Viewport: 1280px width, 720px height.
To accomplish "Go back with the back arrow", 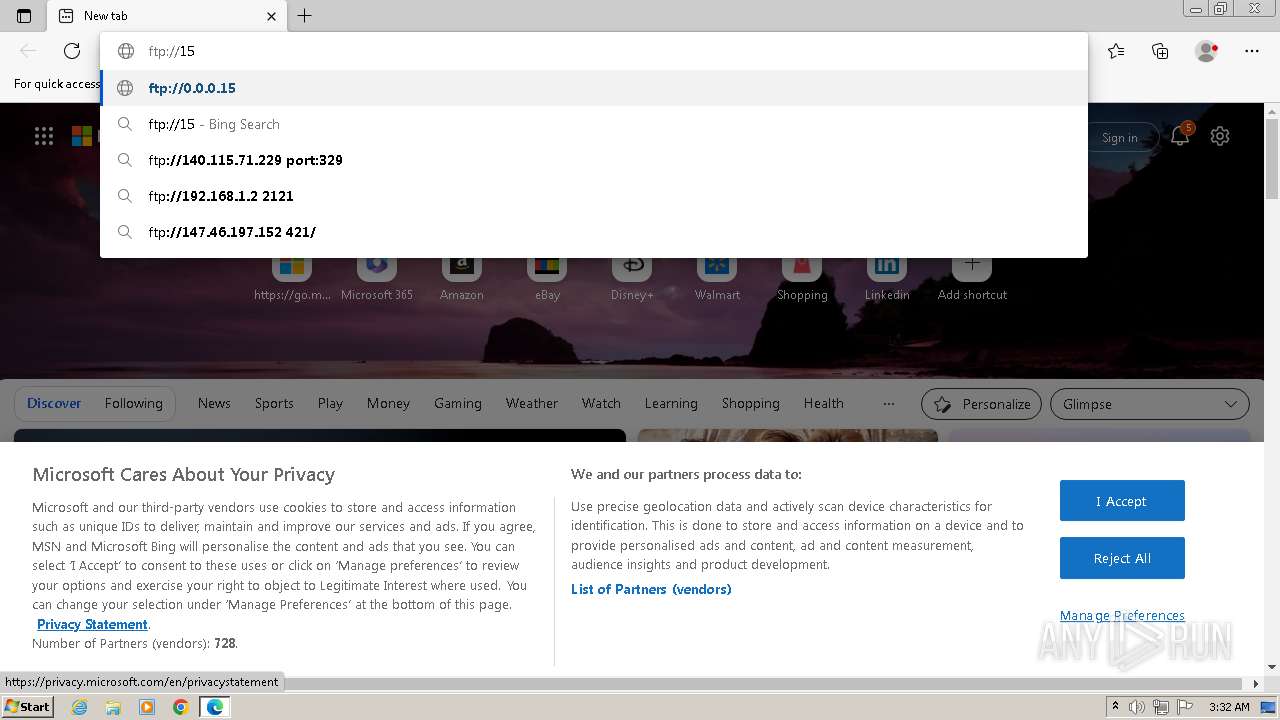I will (x=28, y=51).
